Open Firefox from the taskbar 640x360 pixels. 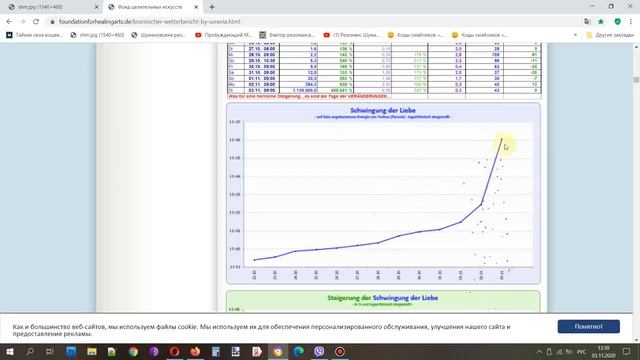pos(195,351)
